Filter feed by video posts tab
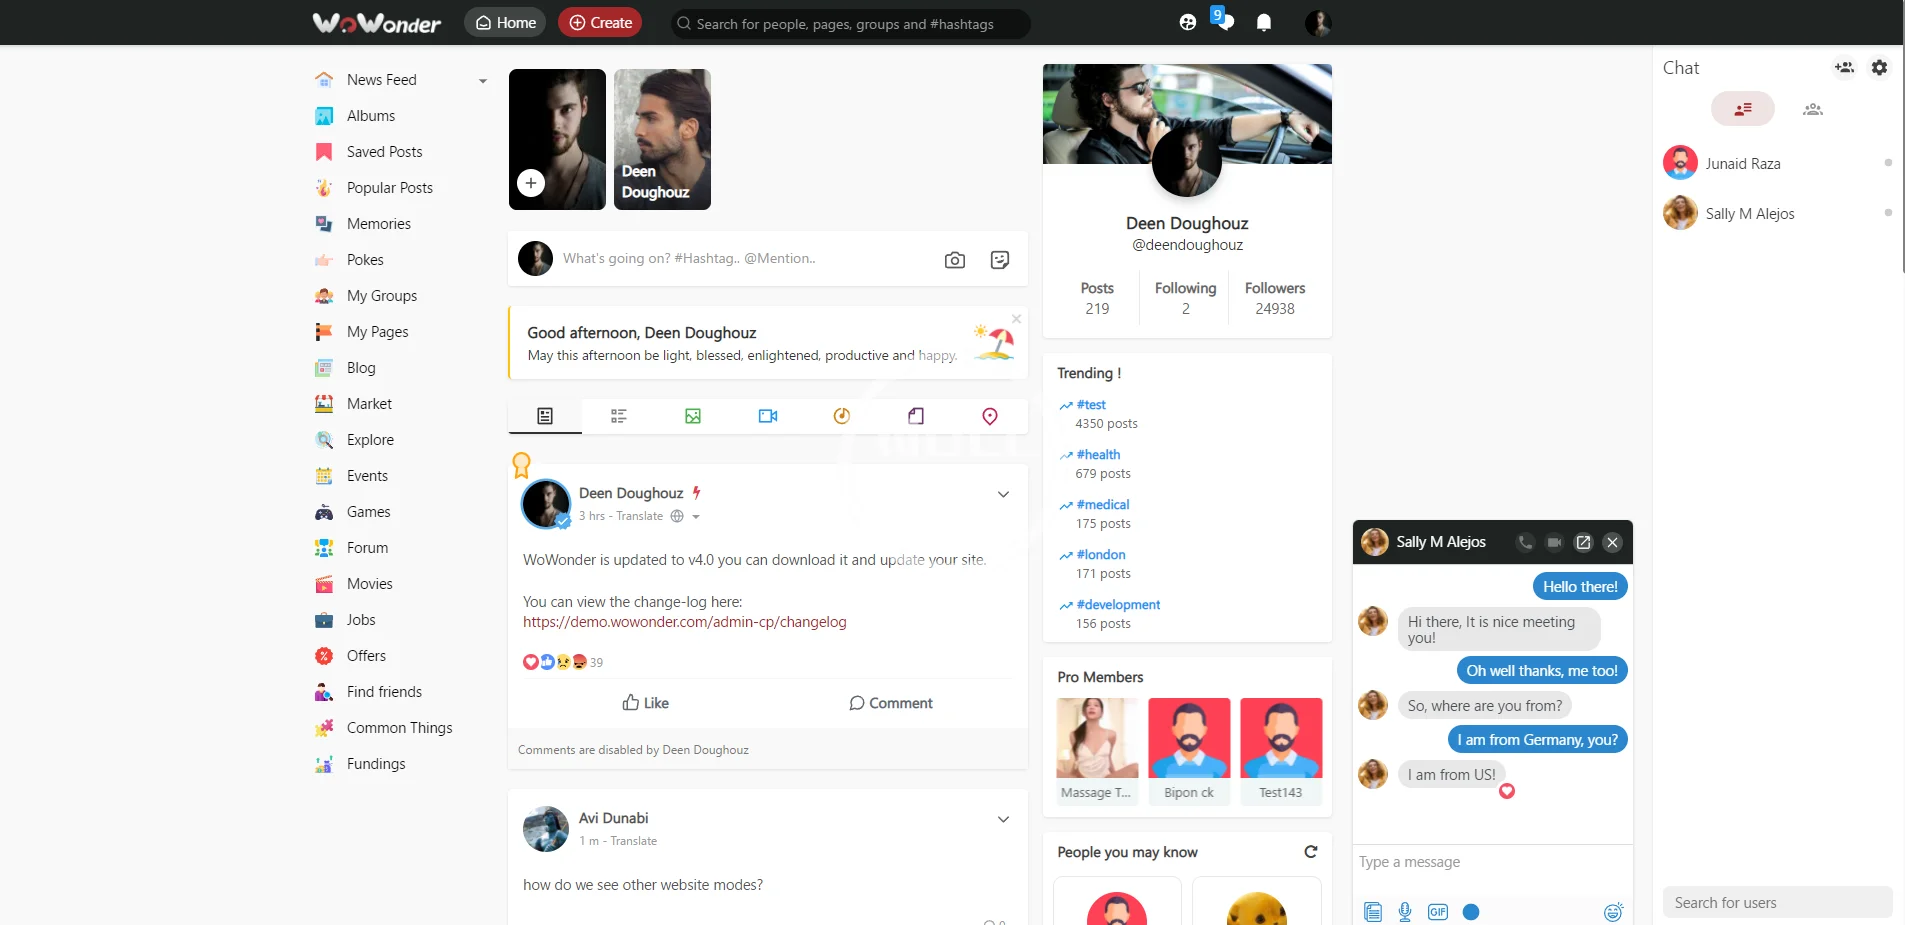 tap(767, 416)
